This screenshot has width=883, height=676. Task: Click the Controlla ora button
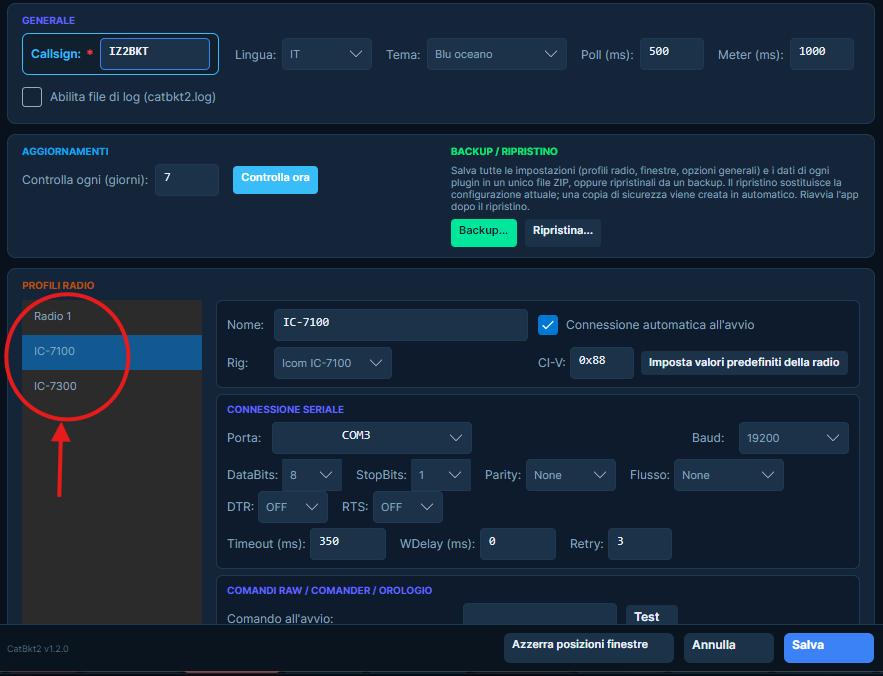tap(275, 179)
